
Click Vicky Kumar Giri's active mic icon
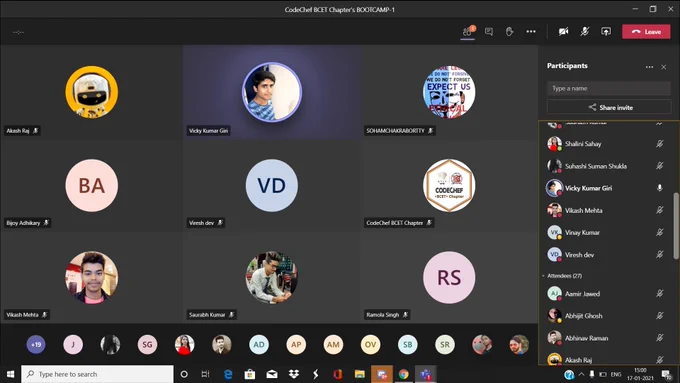click(660, 188)
